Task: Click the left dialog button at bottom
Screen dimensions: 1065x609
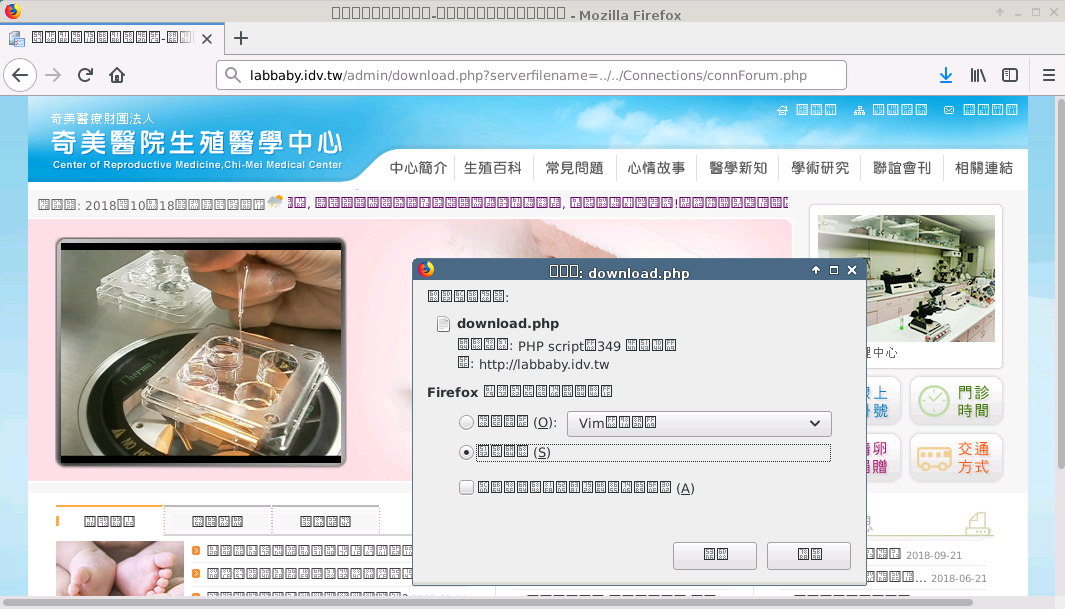Action: pos(715,555)
